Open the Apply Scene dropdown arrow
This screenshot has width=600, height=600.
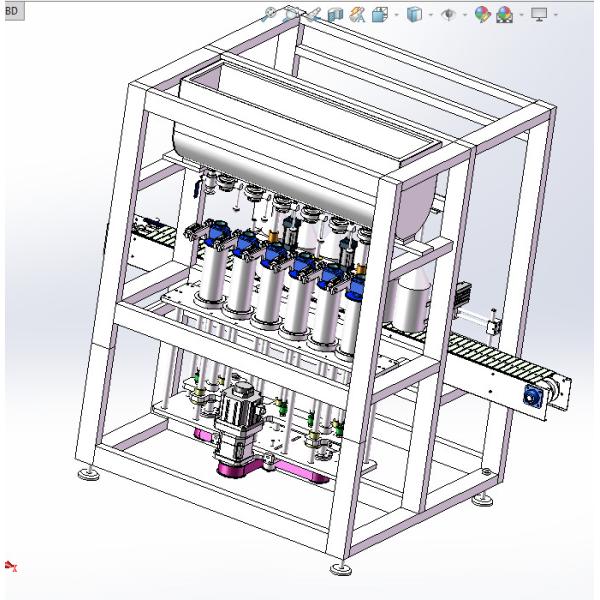[520, 16]
